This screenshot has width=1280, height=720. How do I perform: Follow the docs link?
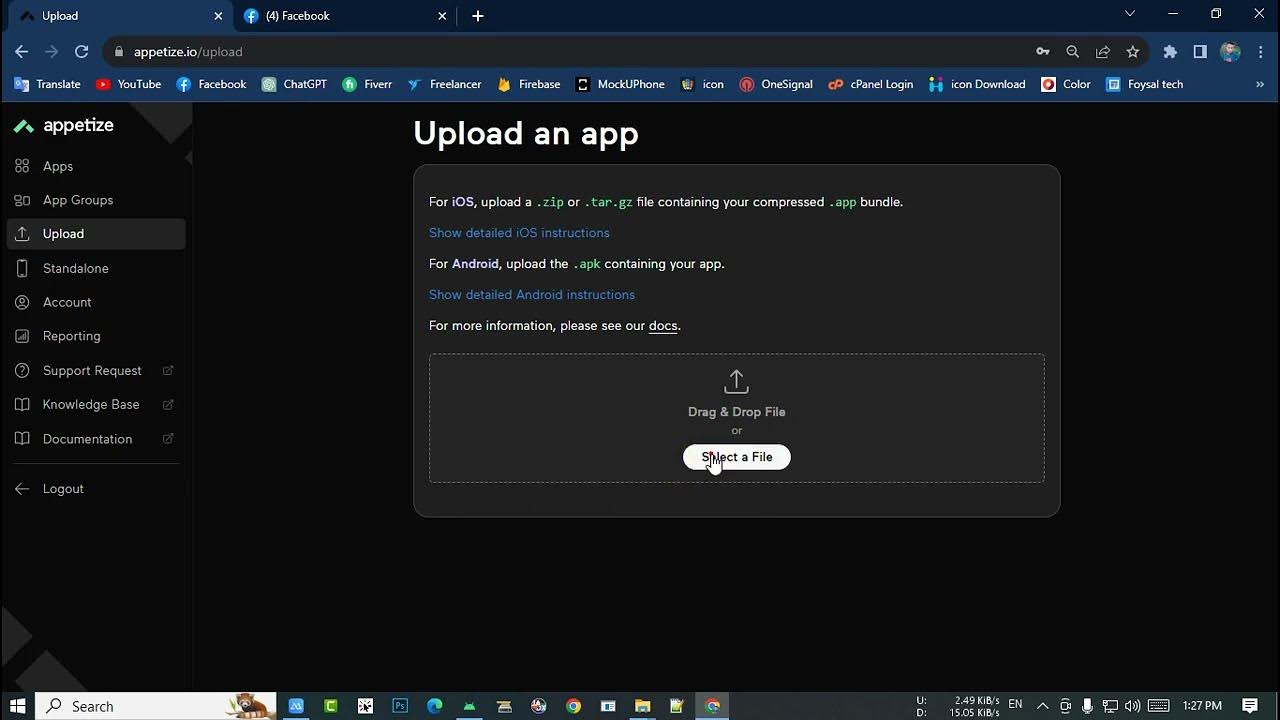tap(663, 326)
